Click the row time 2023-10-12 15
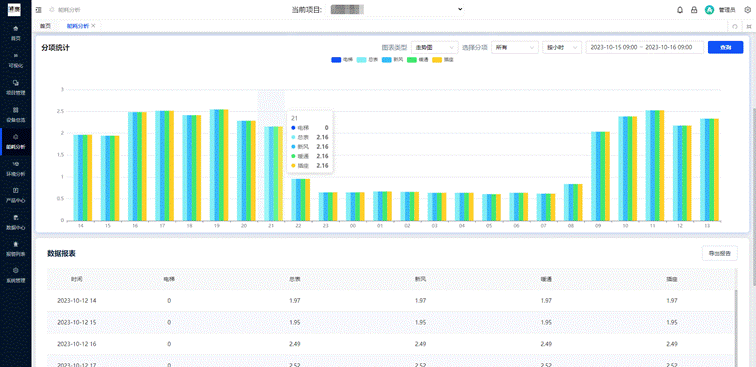The height and width of the screenshot is (367, 756). (x=77, y=322)
